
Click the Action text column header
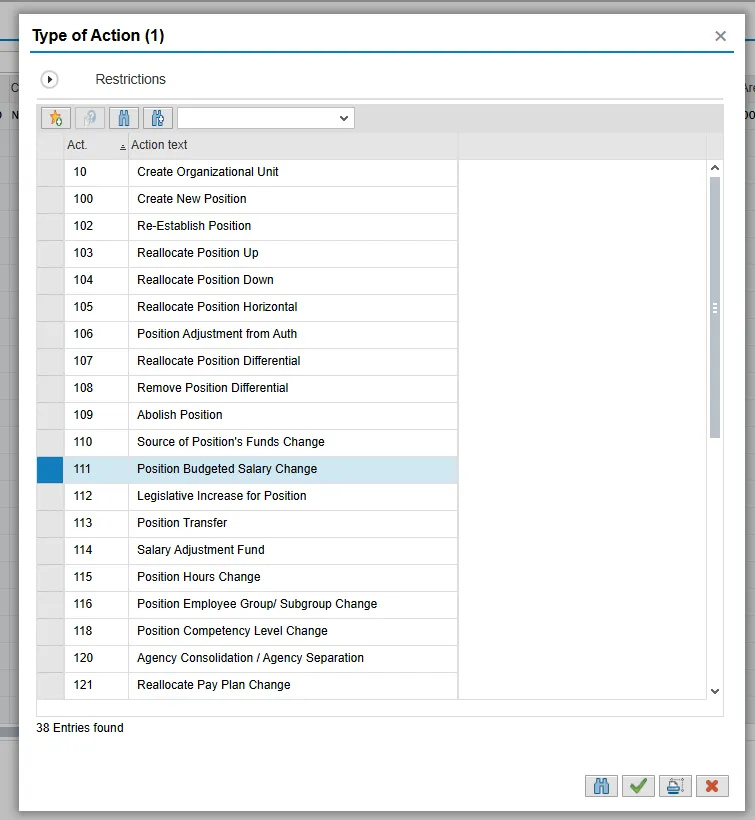point(293,145)
